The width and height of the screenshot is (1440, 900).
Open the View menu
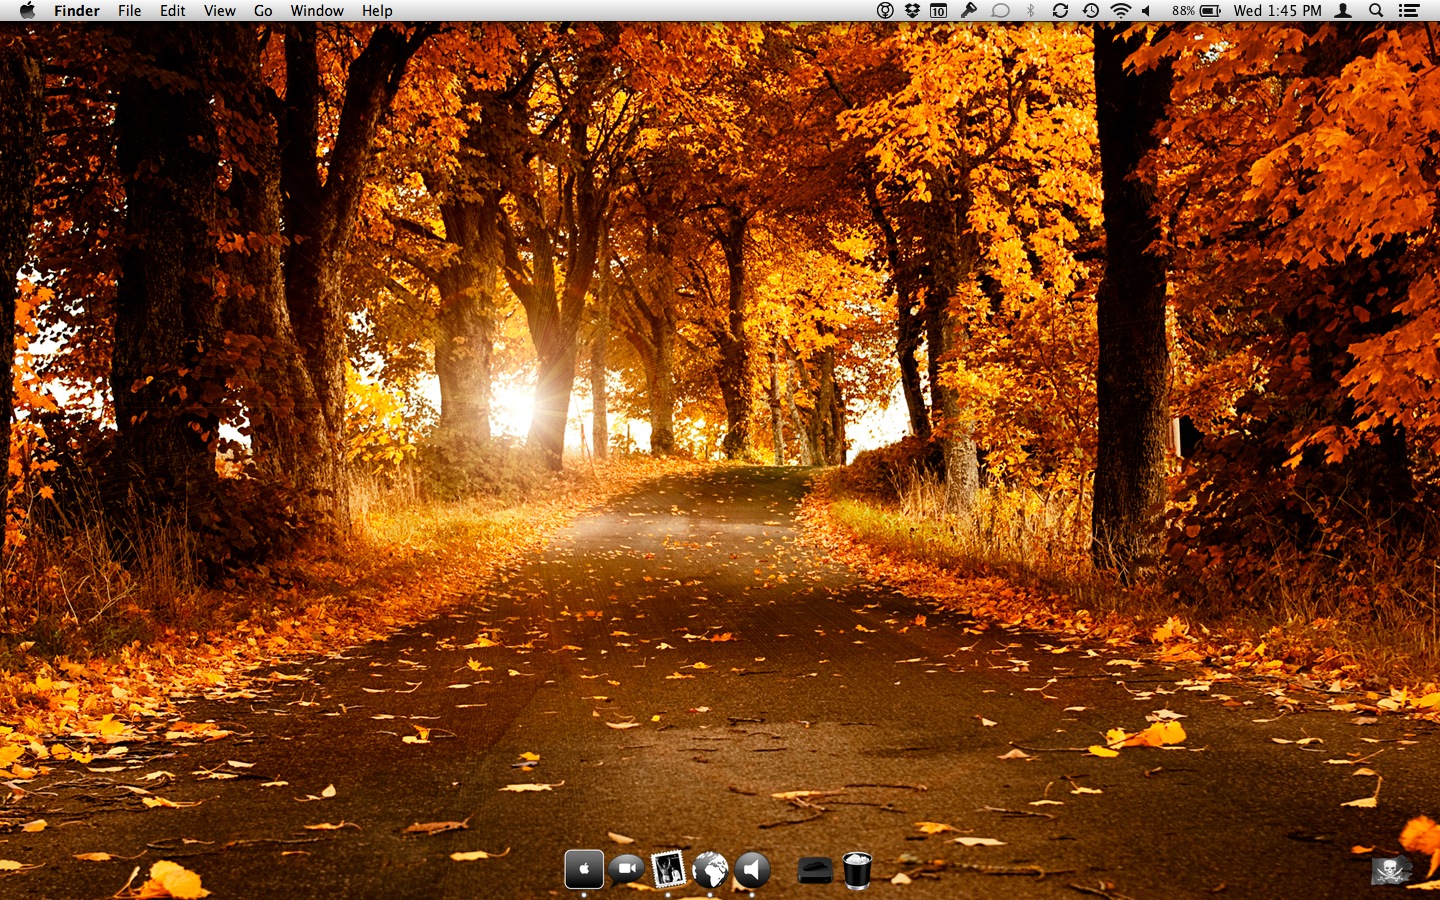(220, 11)
